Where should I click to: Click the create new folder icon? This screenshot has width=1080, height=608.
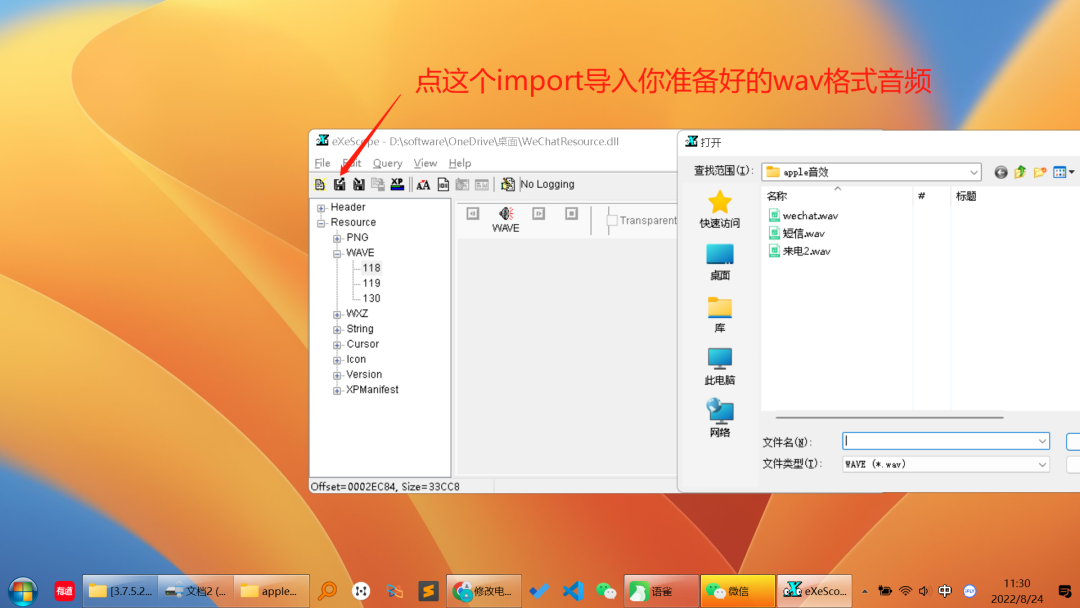(1039, 172)
